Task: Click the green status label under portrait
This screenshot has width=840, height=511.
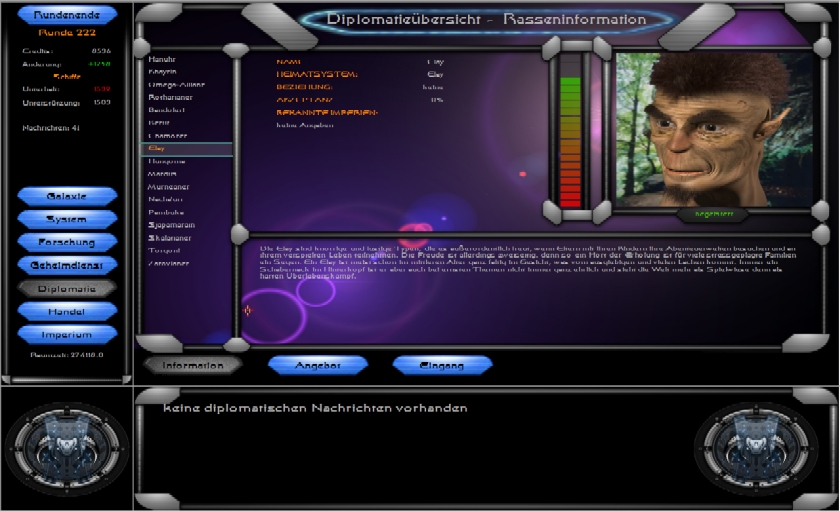Action: click(713, 214)
